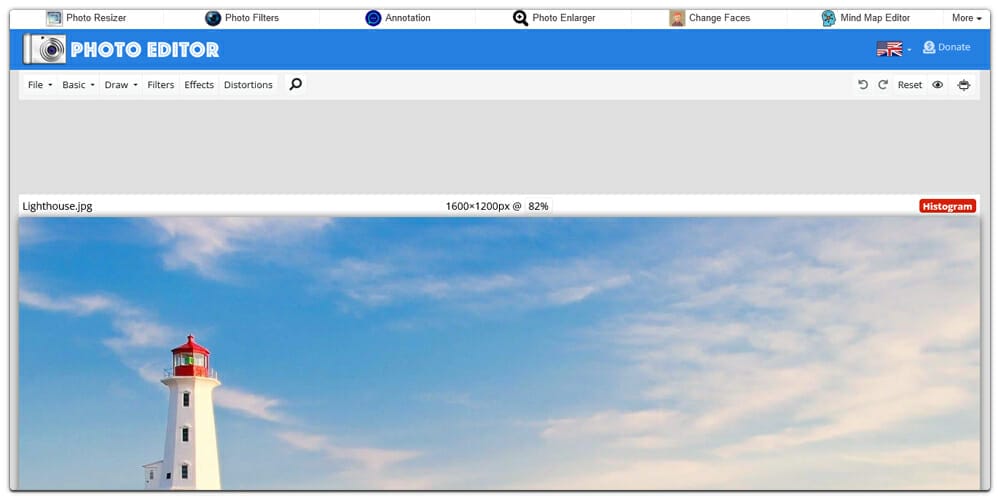Open the Photo Enlarger link
This screenshot has height=500, width=1000.
[564, 18]
